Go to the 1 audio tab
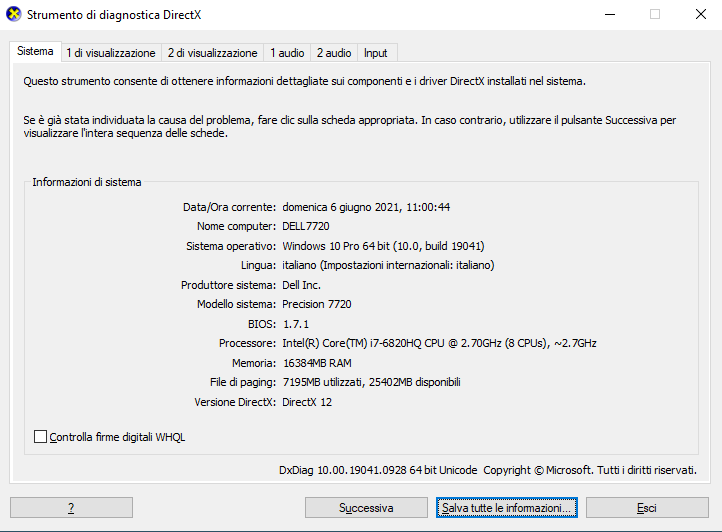722x532 pixels. click(x=287, y=53)
